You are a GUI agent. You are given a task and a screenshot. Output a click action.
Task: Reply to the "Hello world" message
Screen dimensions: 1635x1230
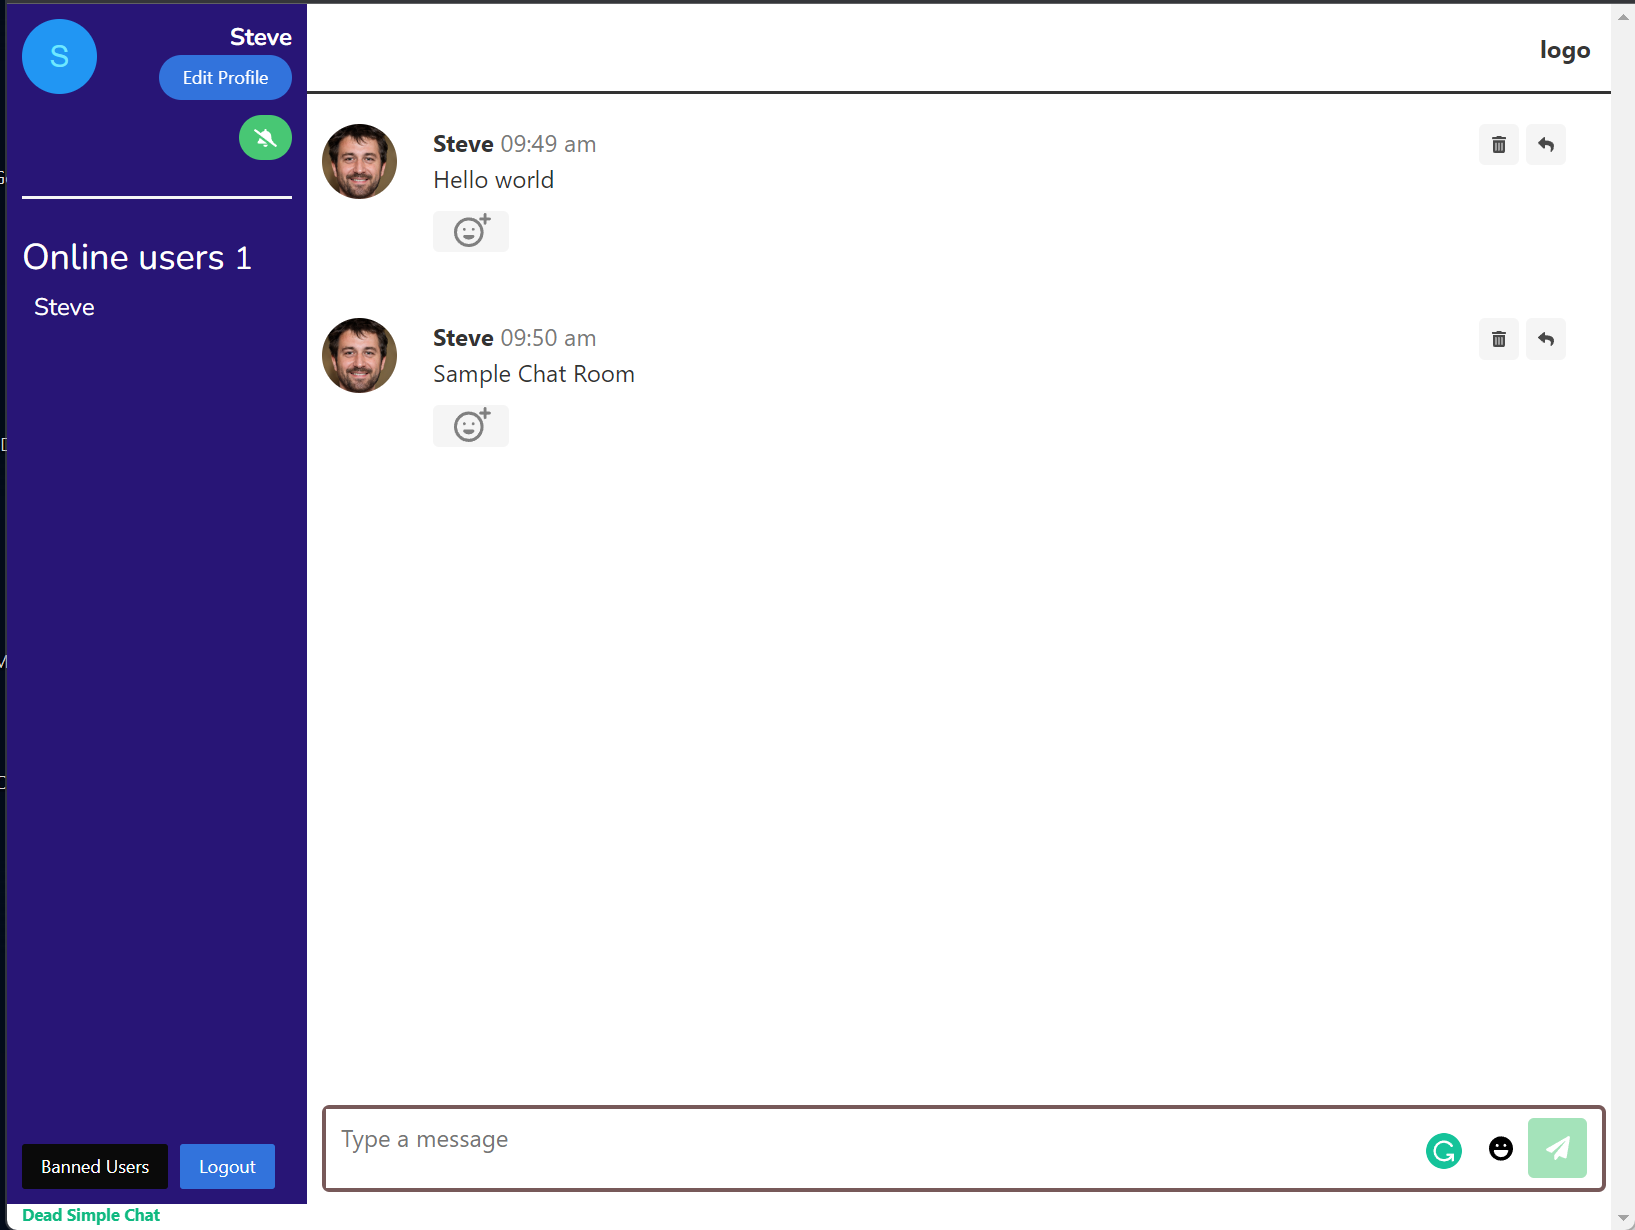[x=1545, y=145]
